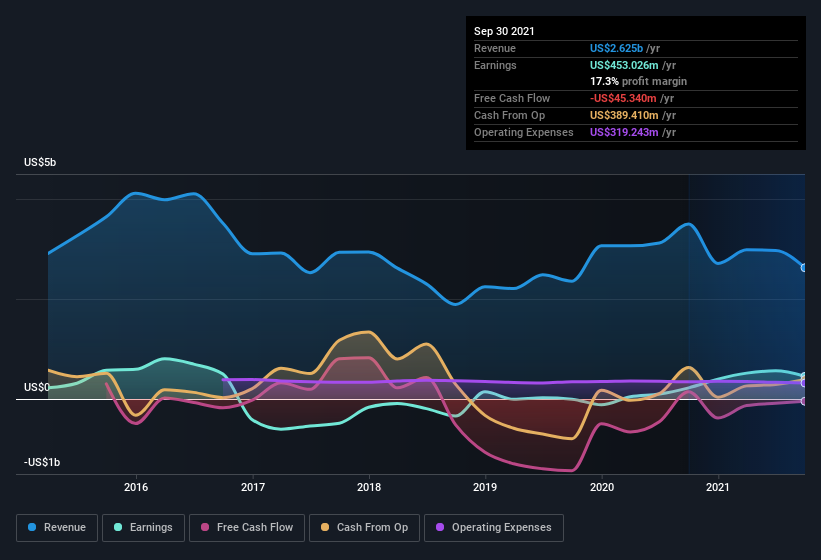Click the 17.3% profit margin text
Viewport: 821px width, 560px height.
(x=638, y=82)
